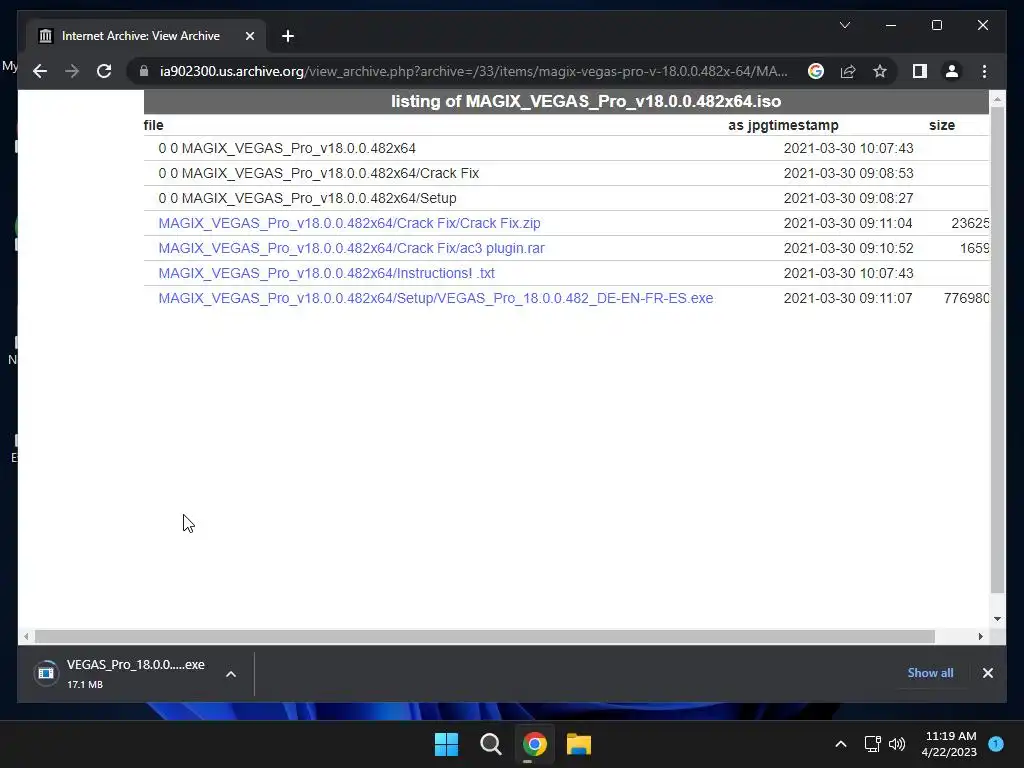Download VEGAS_Pro_18.0.0.482_DE-EN-FR-ES.exe link
Screen dimensions: 1024x768
tap(436, 298)
